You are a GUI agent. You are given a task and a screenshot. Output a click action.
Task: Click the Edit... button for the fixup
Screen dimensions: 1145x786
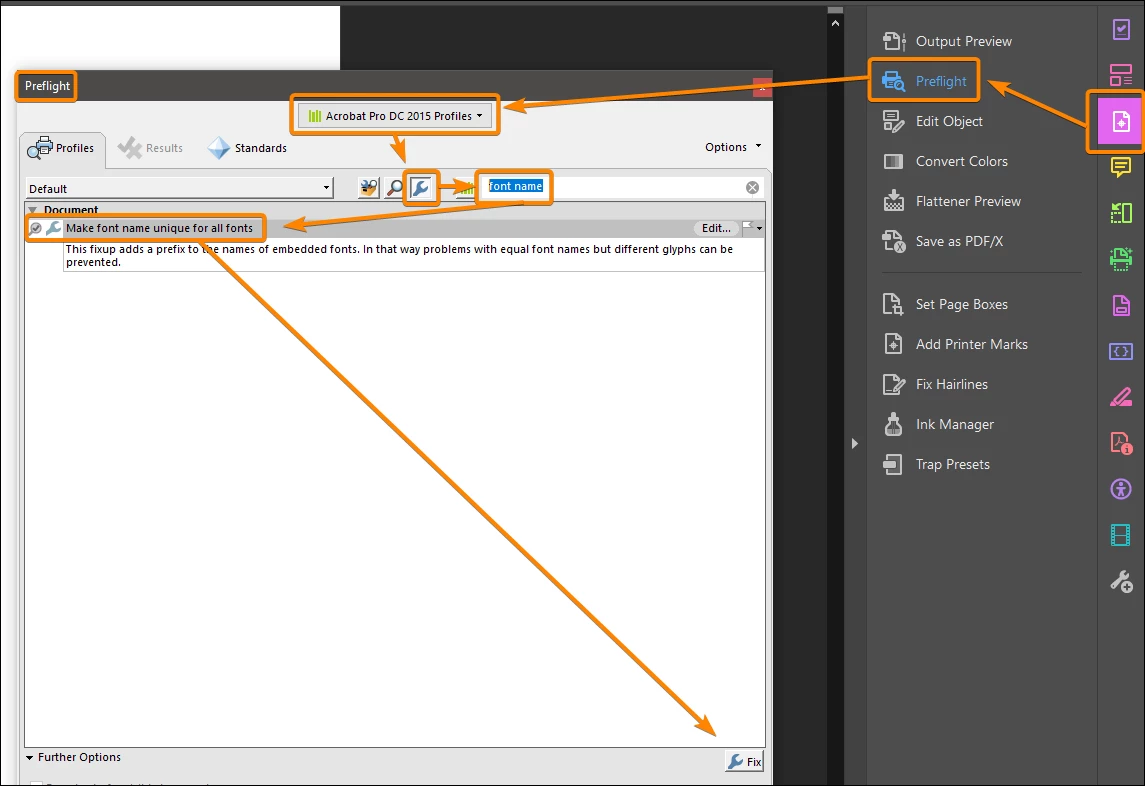point(716,228)
